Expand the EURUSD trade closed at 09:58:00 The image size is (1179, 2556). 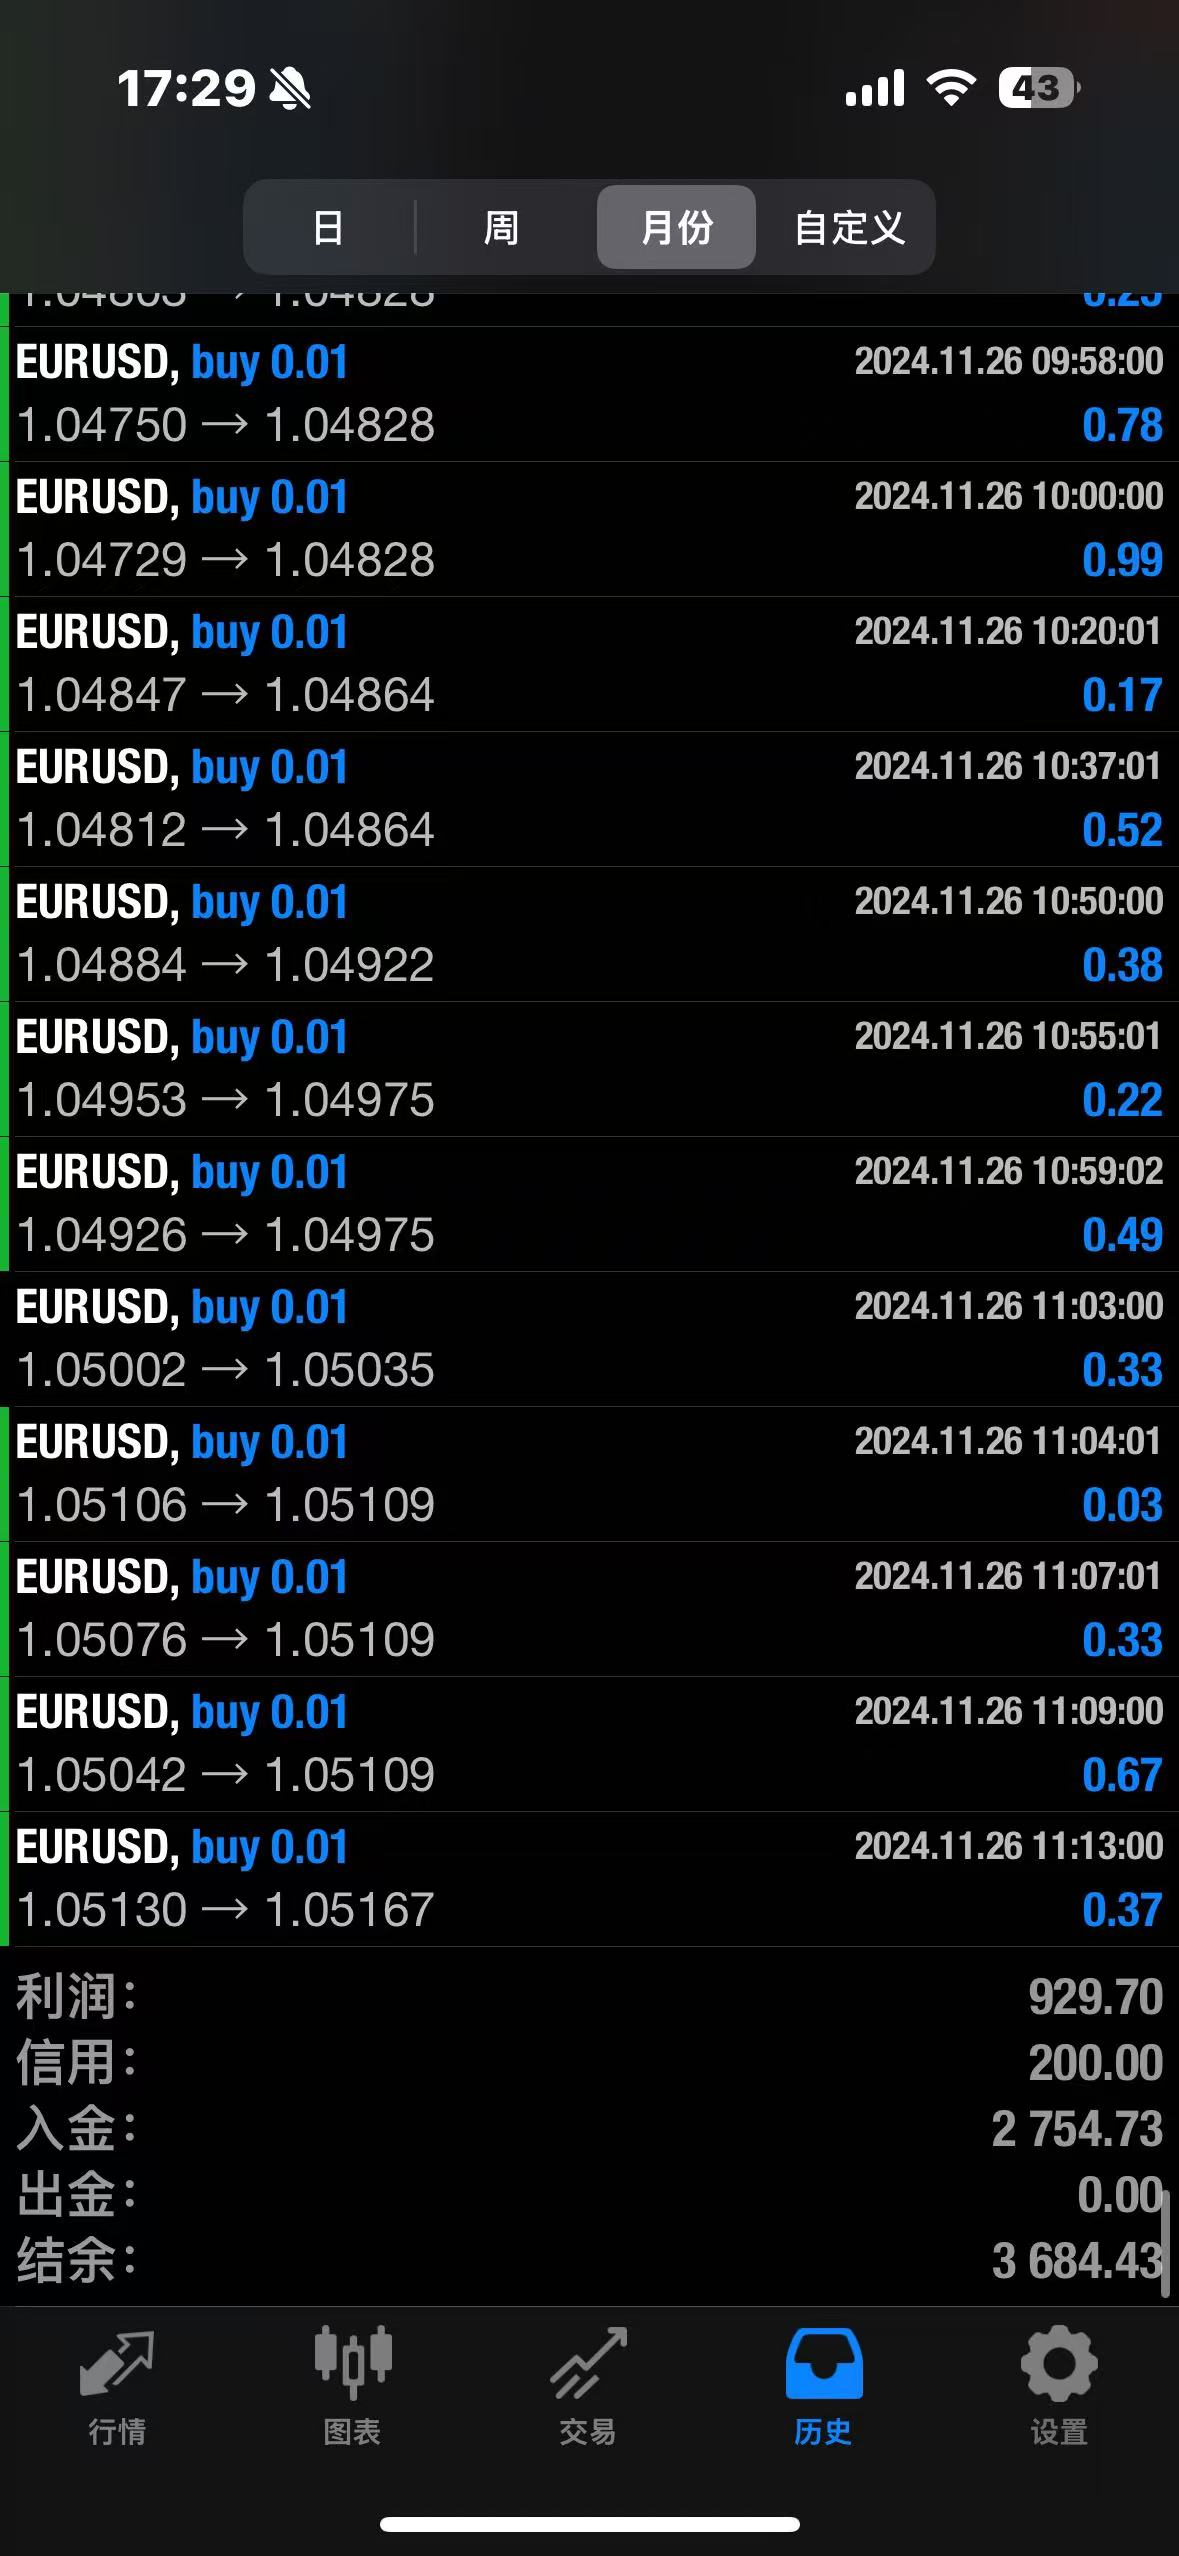[590, 394]
